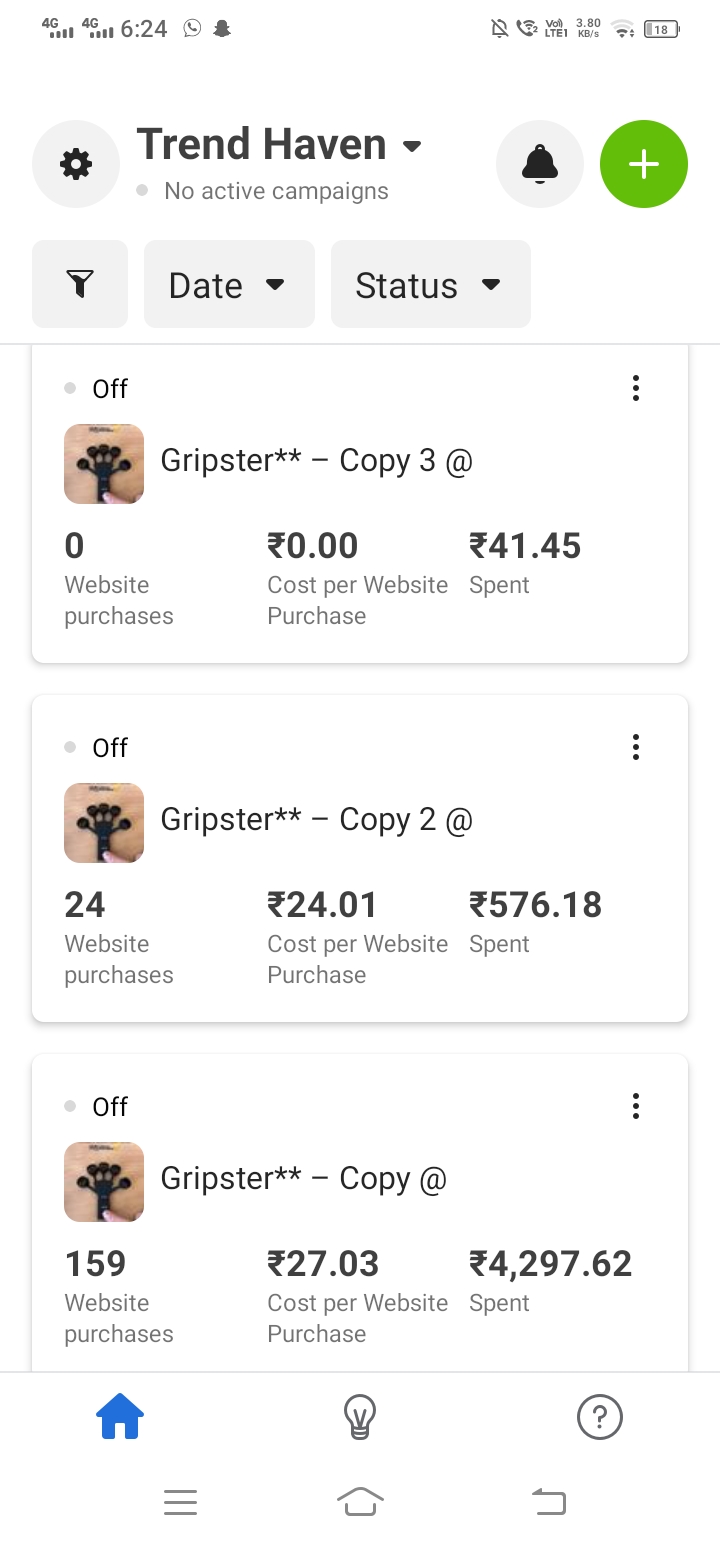The image size is (720, 1544).
Task: Tap the Off status on Gripster Copy 3
Action: [109, 389]
